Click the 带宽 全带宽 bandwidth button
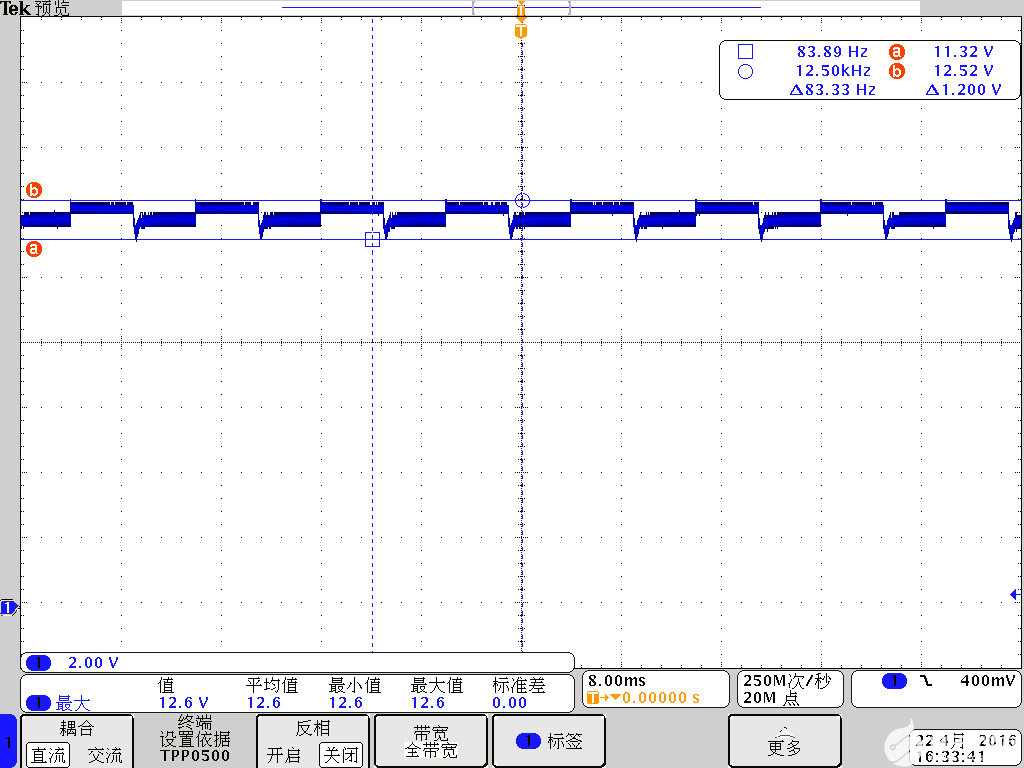 (430, 741)
